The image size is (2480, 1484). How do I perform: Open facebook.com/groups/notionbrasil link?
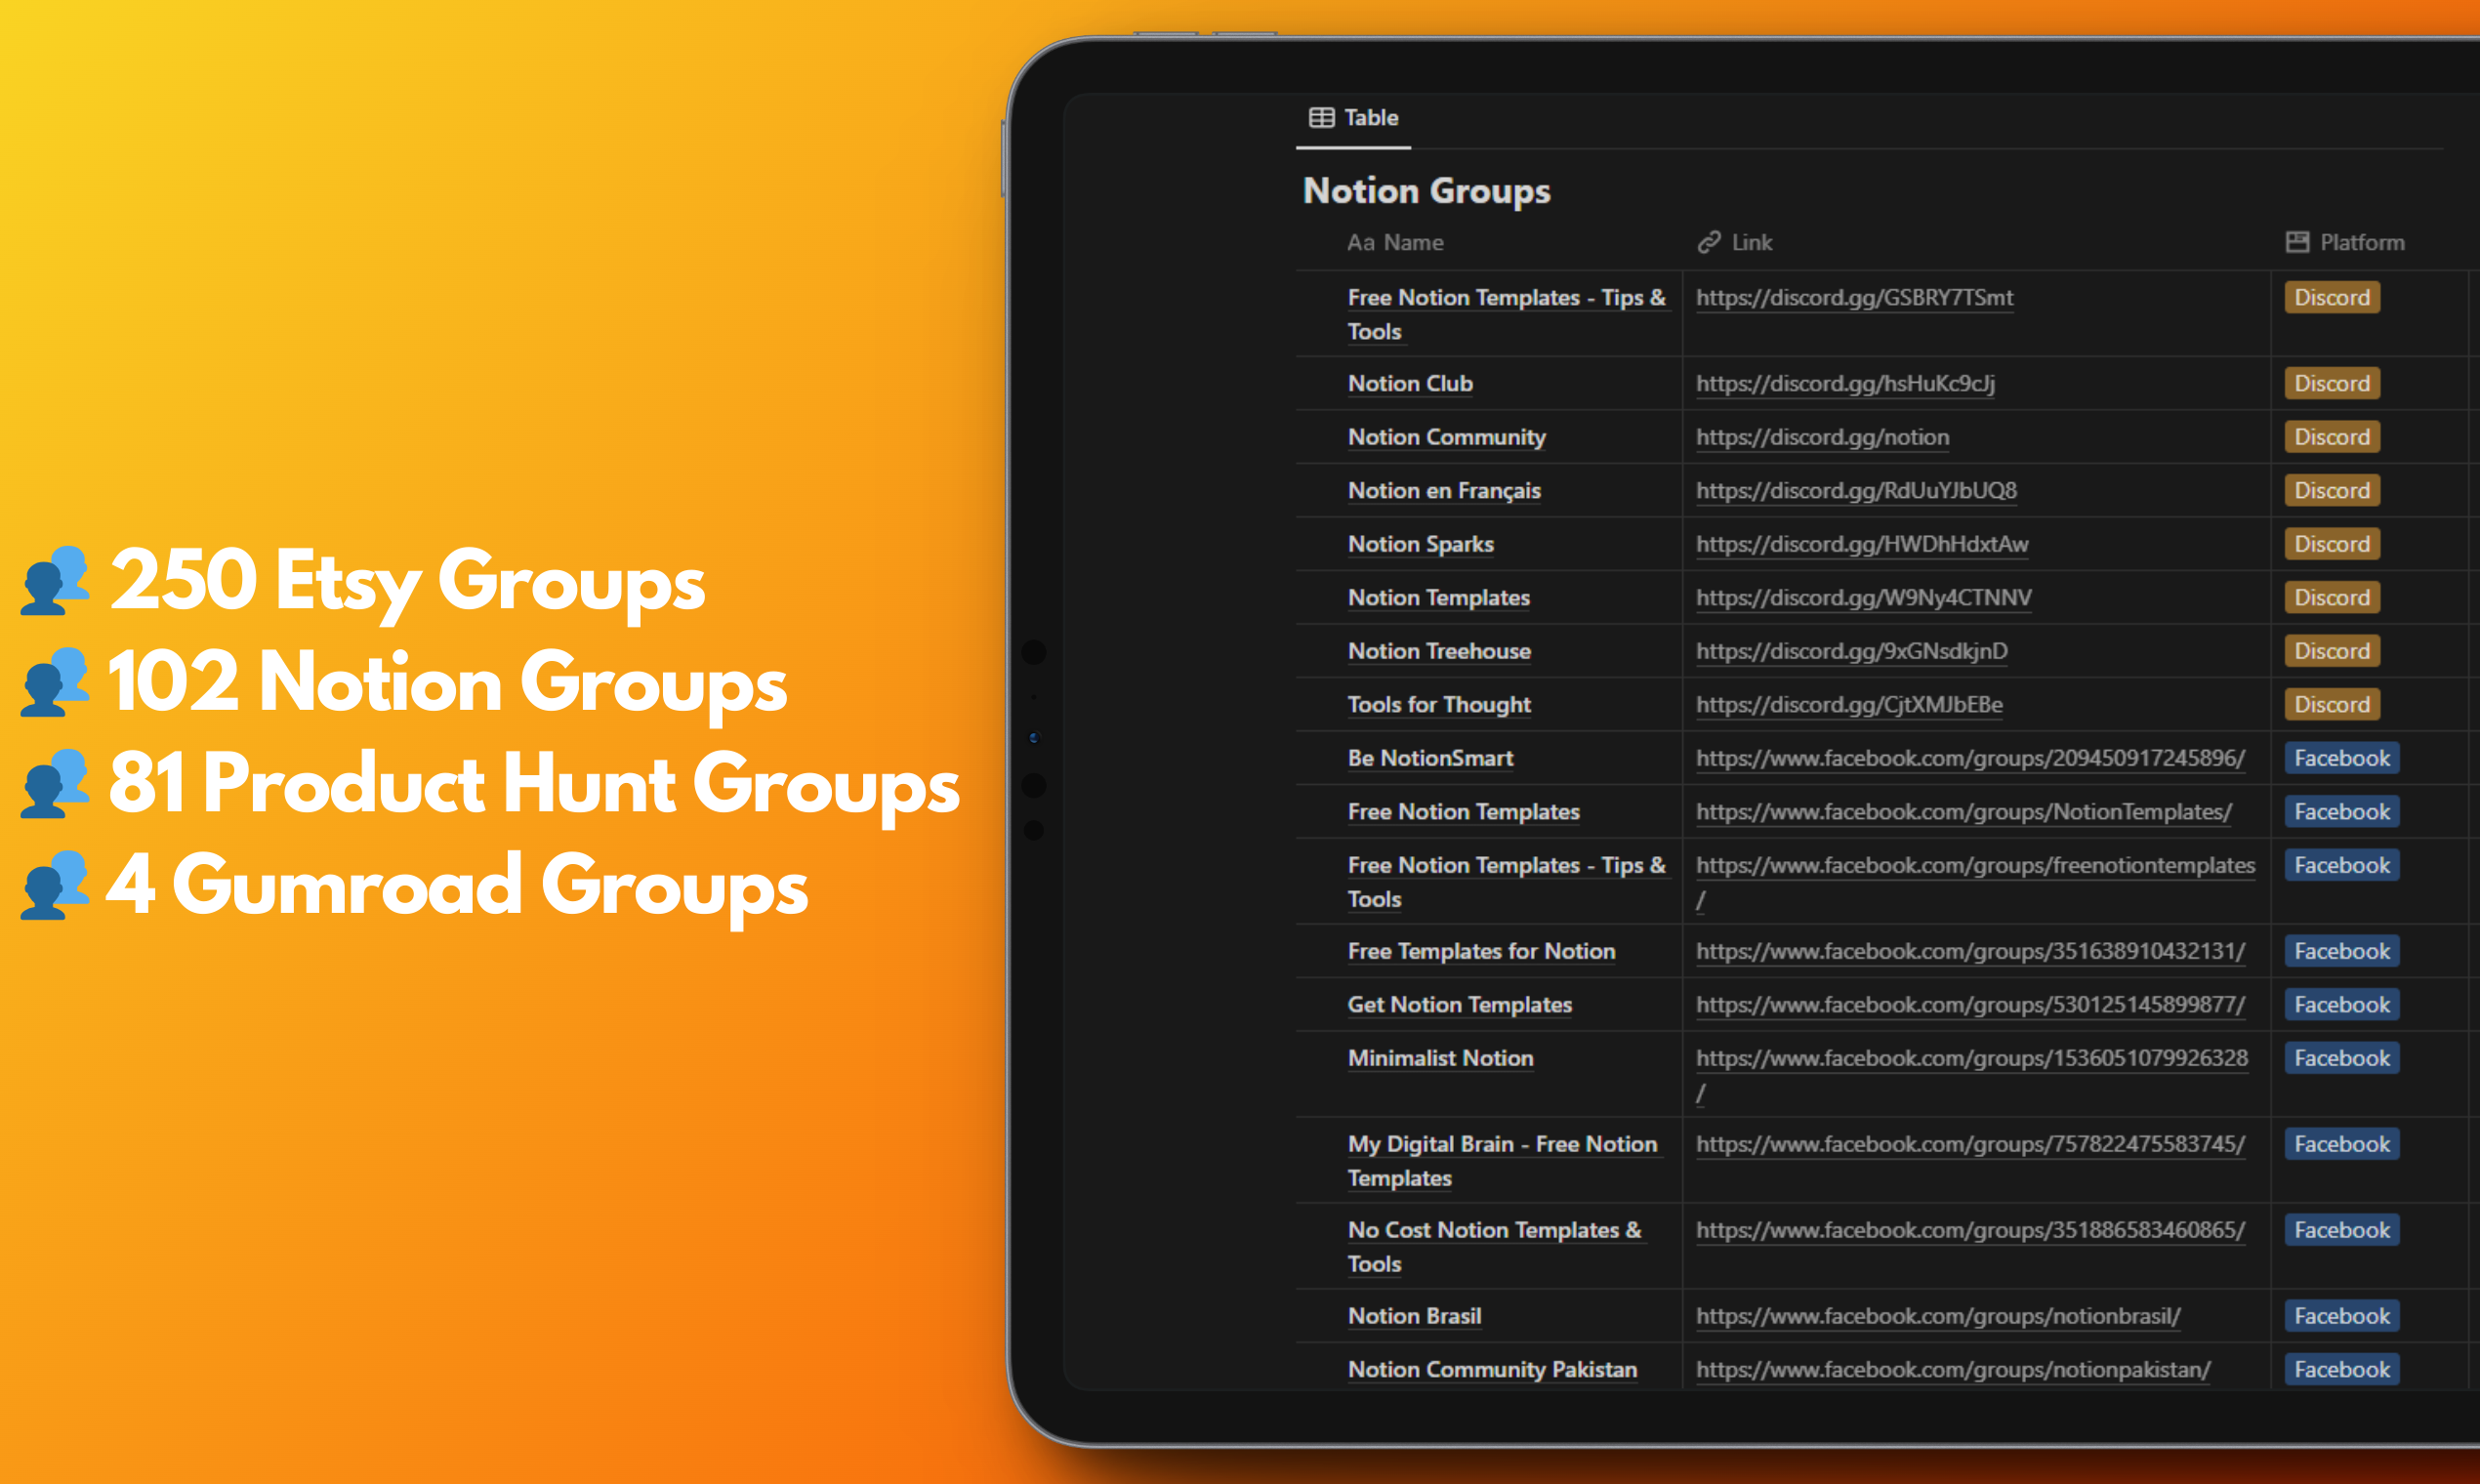pos(1938,1316)
